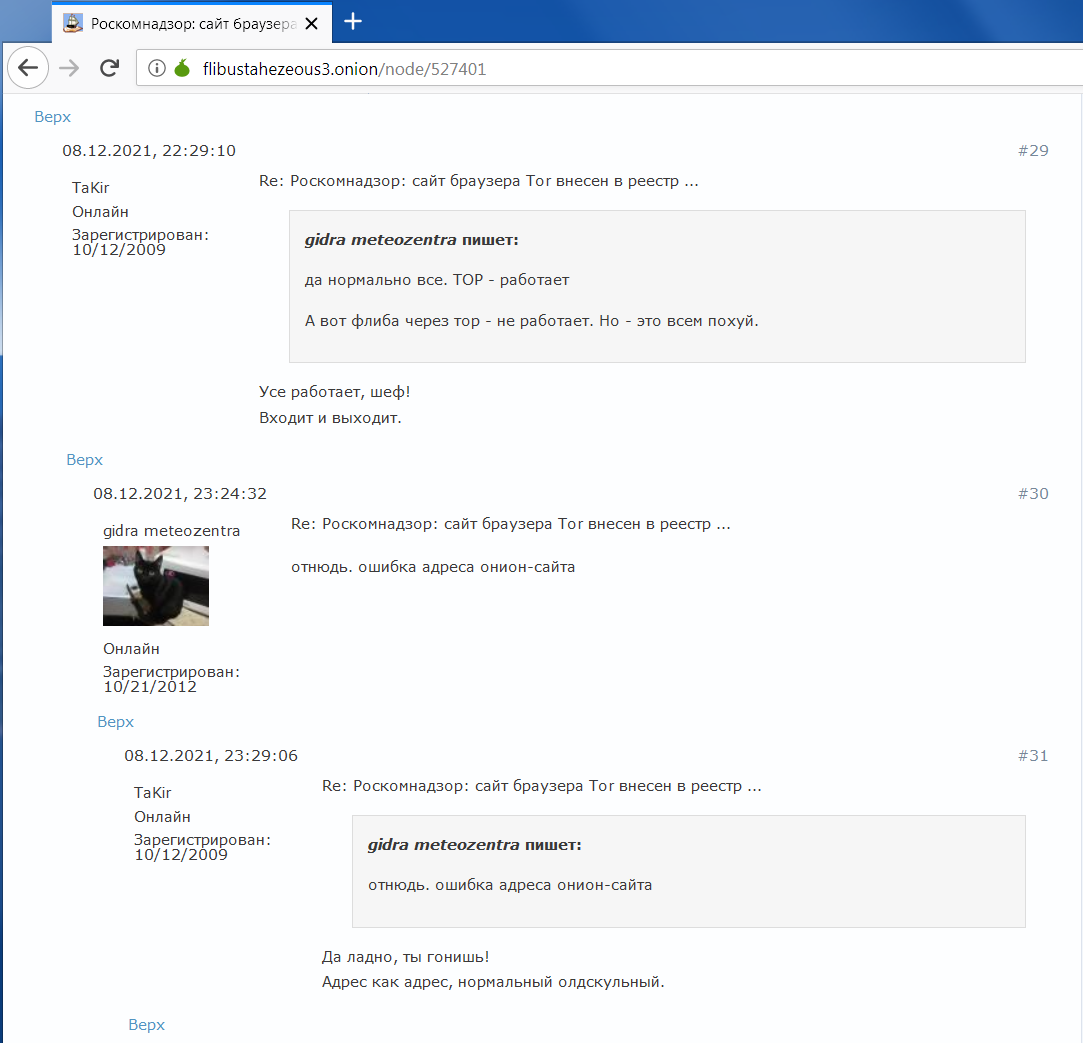Image resolution: width=1083 pixels, height=1043 pixels.
Task: Focus the flibustahezeous3.onion address bar
Action: click(x=608, y=68)
